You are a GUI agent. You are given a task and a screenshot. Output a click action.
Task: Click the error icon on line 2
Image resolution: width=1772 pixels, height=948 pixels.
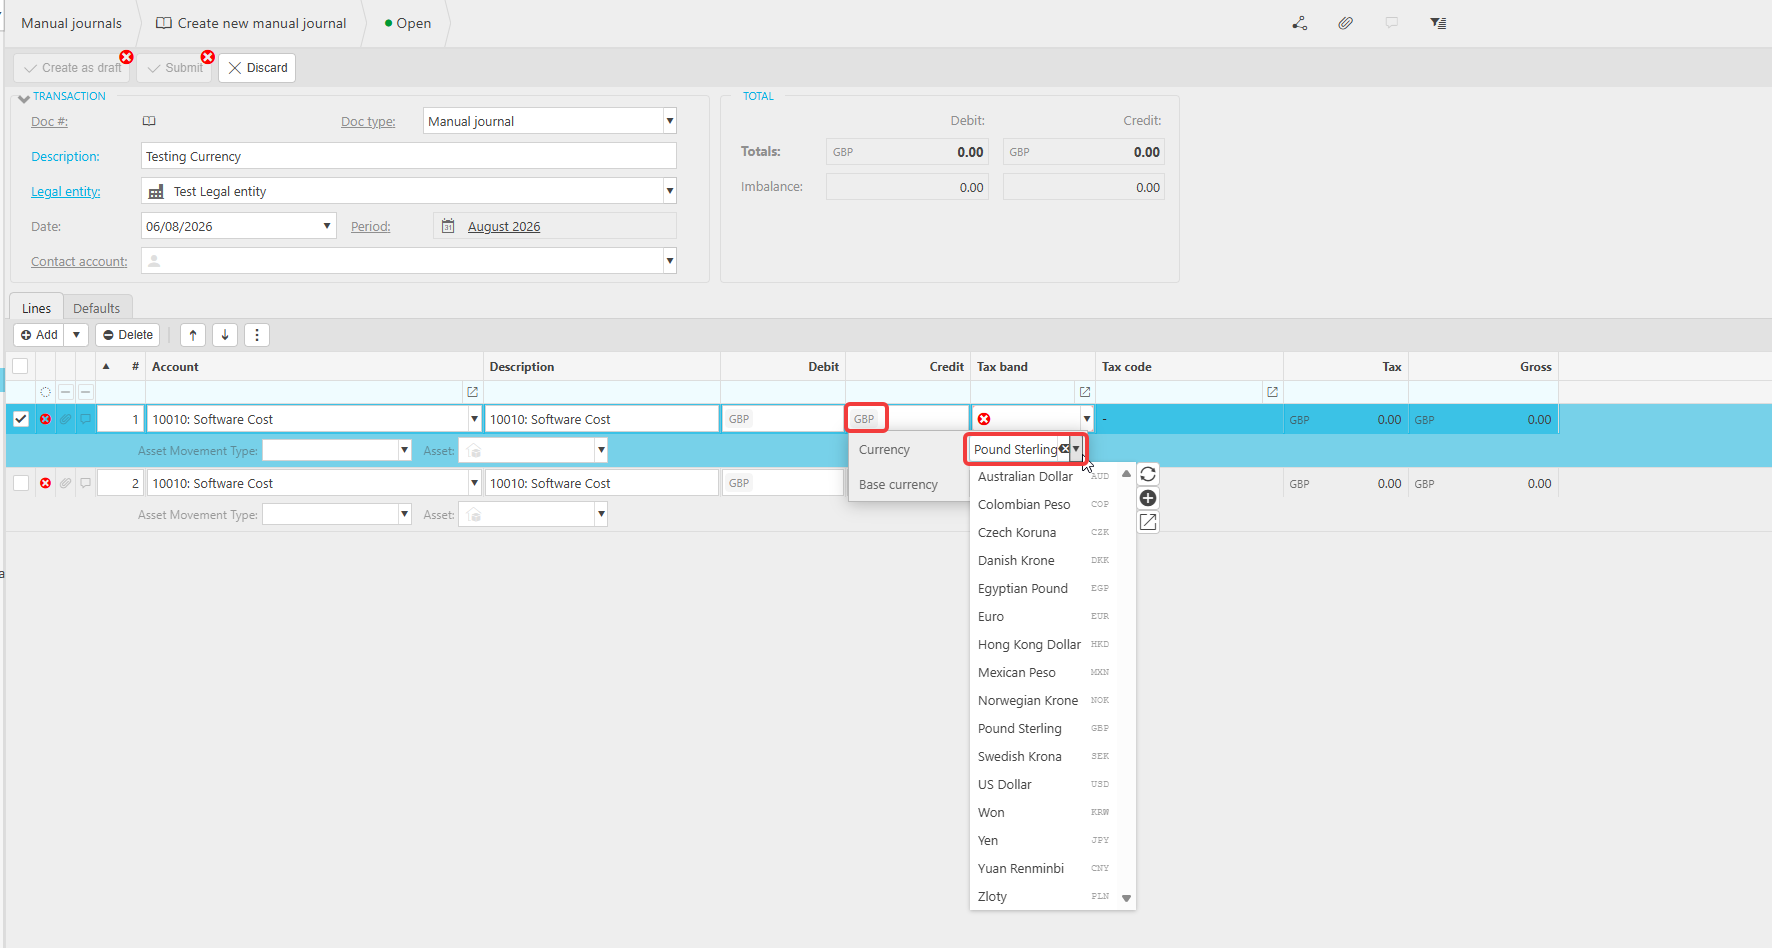click(45, 483)
